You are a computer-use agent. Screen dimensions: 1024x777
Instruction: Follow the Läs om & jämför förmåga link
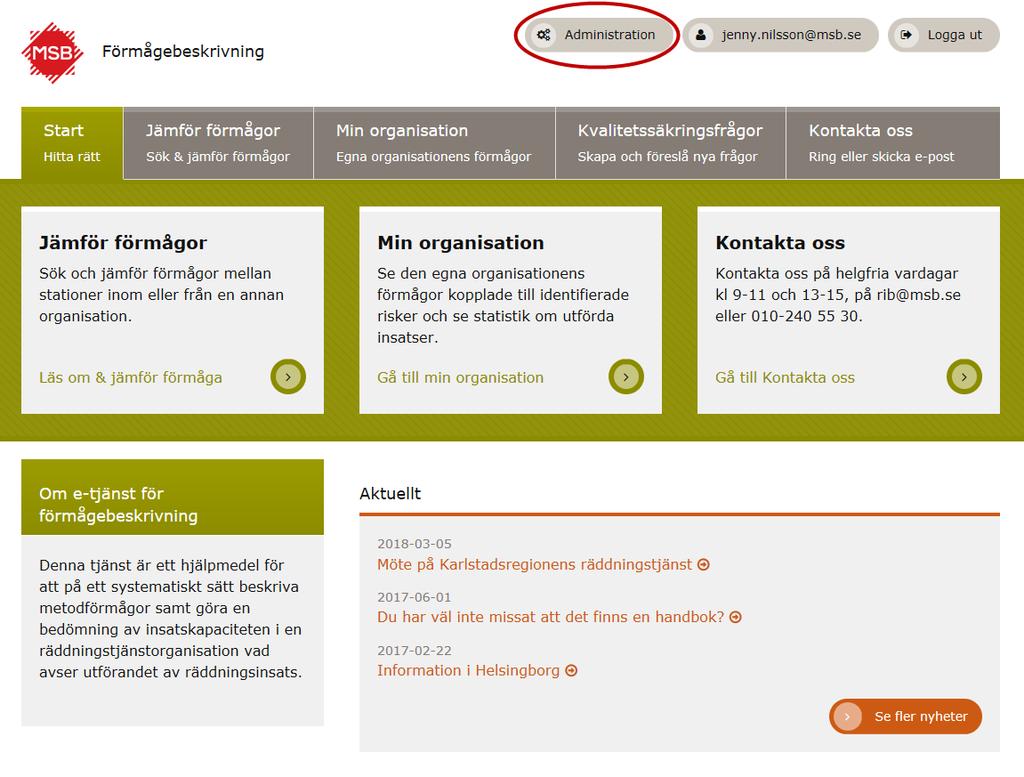(131, 377)
